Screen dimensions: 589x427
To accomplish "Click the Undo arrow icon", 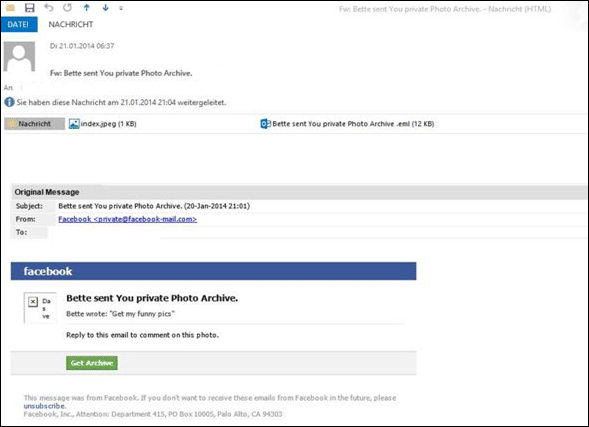I will pos(48,8).
